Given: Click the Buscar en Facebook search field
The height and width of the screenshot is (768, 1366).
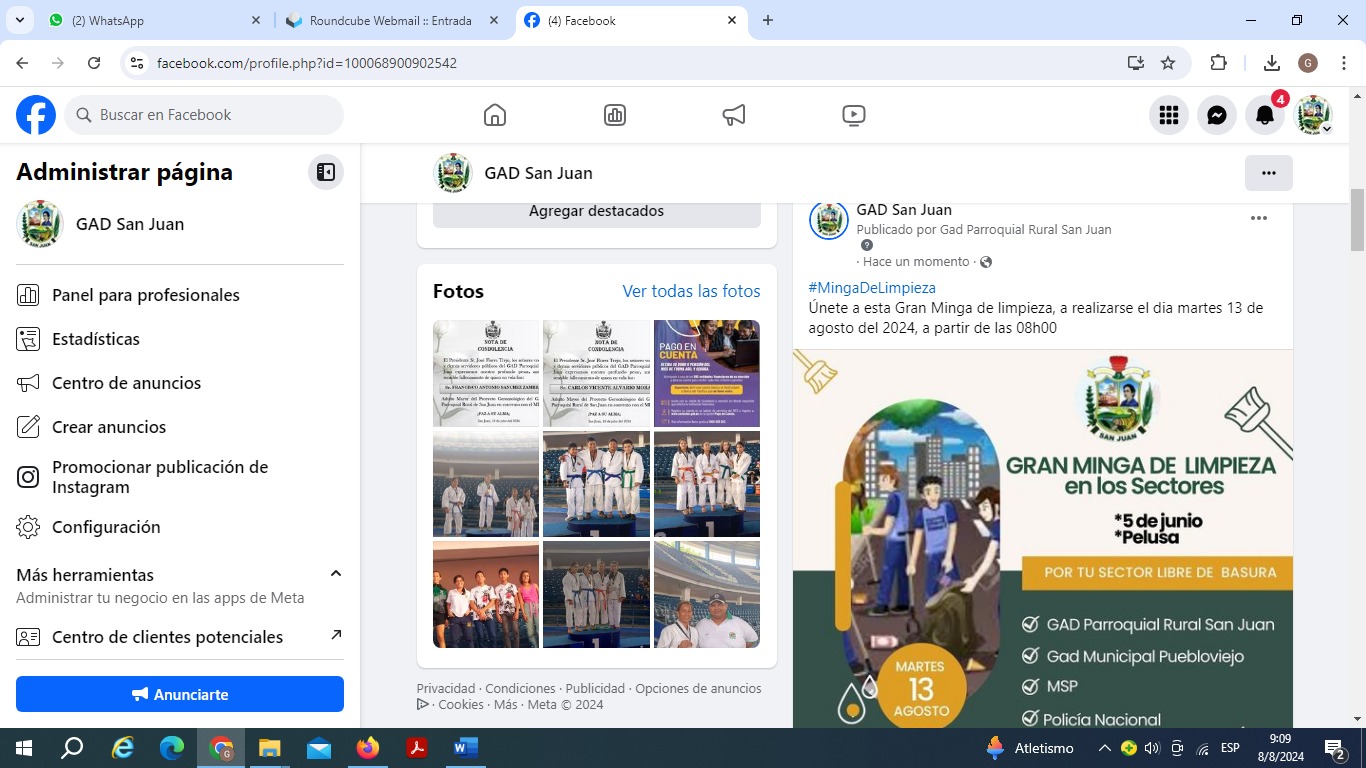Looking at the screenshot, I should coord(205,115).
